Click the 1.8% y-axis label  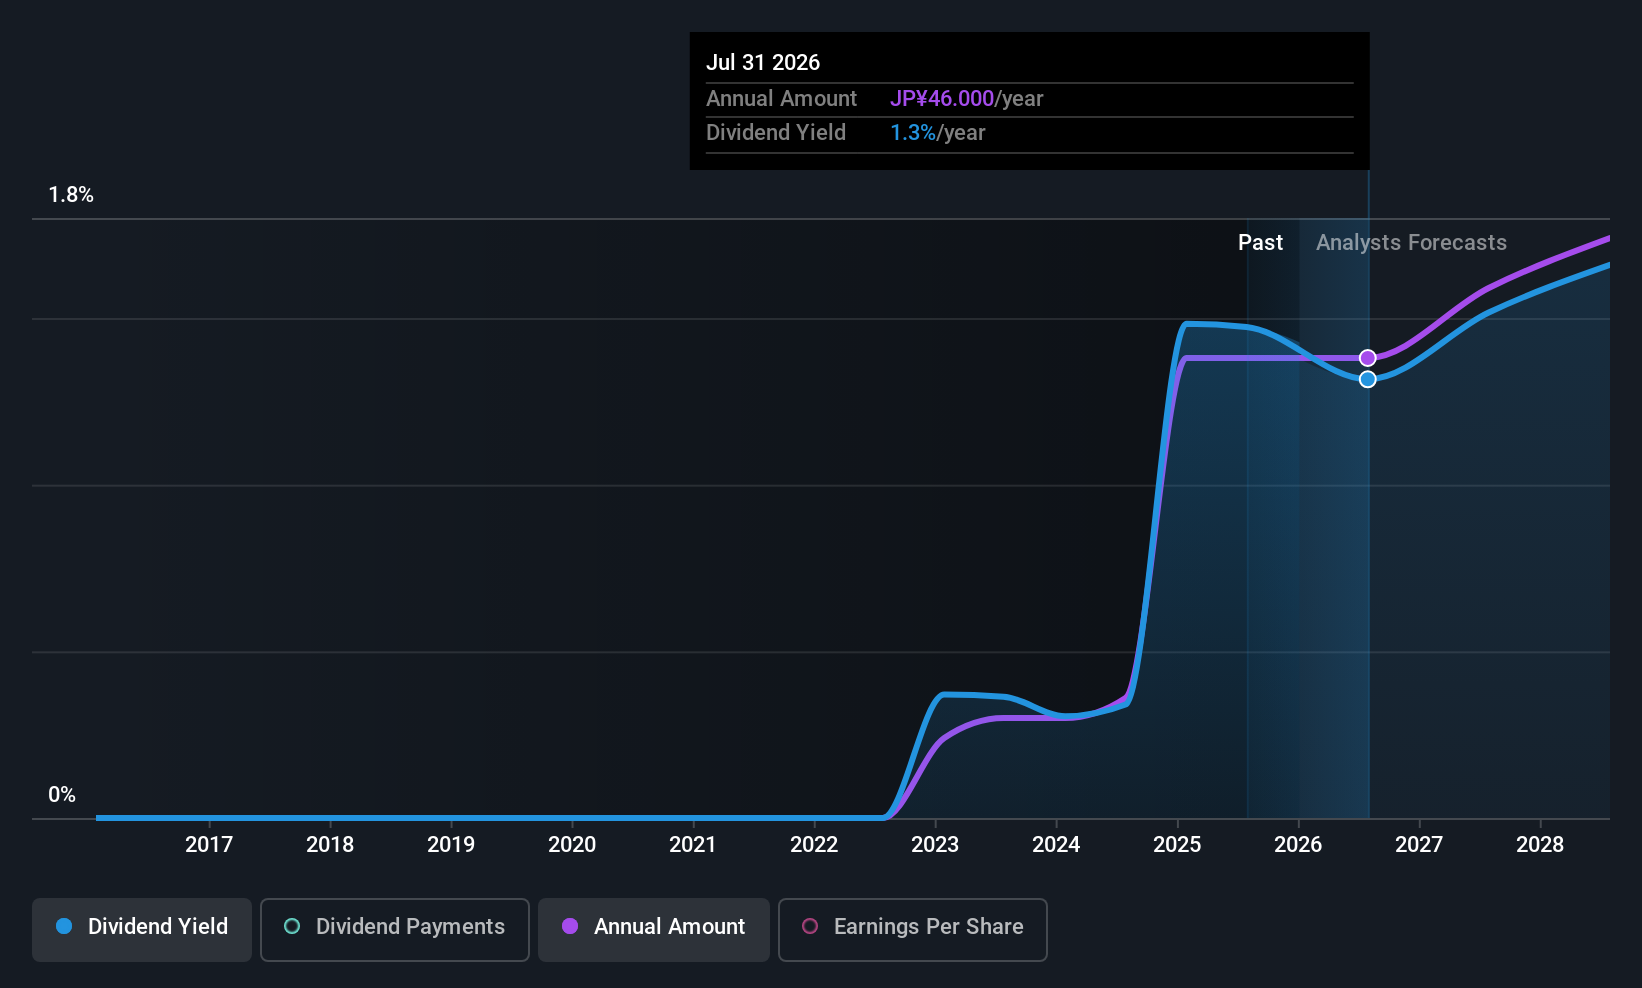tap(71, 195)
